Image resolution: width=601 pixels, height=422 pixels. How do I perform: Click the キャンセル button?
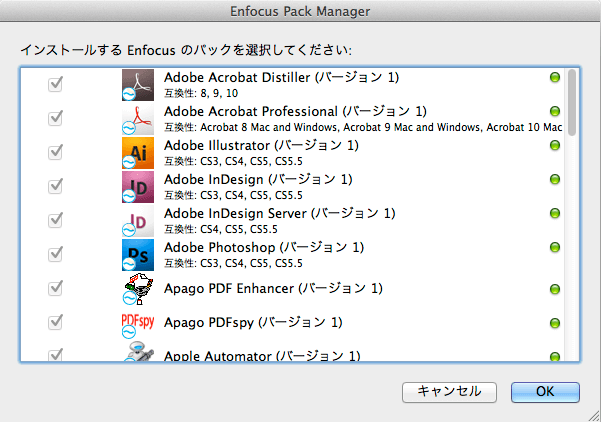click(x=449, y=392)
